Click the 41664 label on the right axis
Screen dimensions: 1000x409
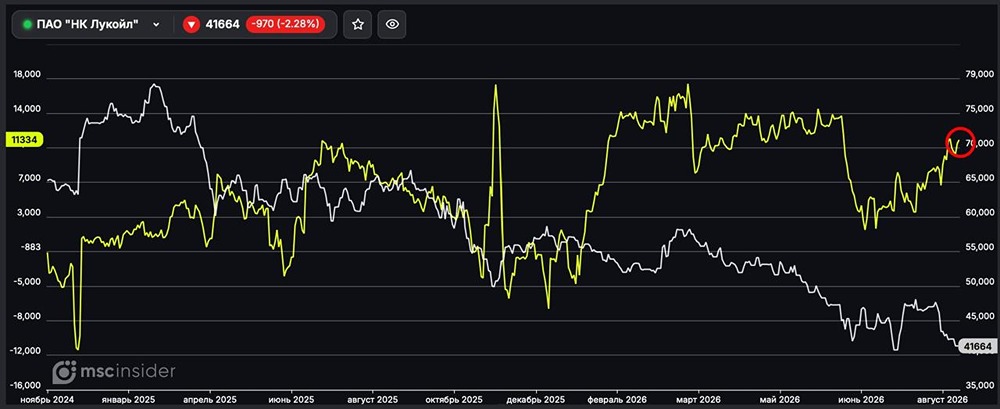click(x=978, y=346)
